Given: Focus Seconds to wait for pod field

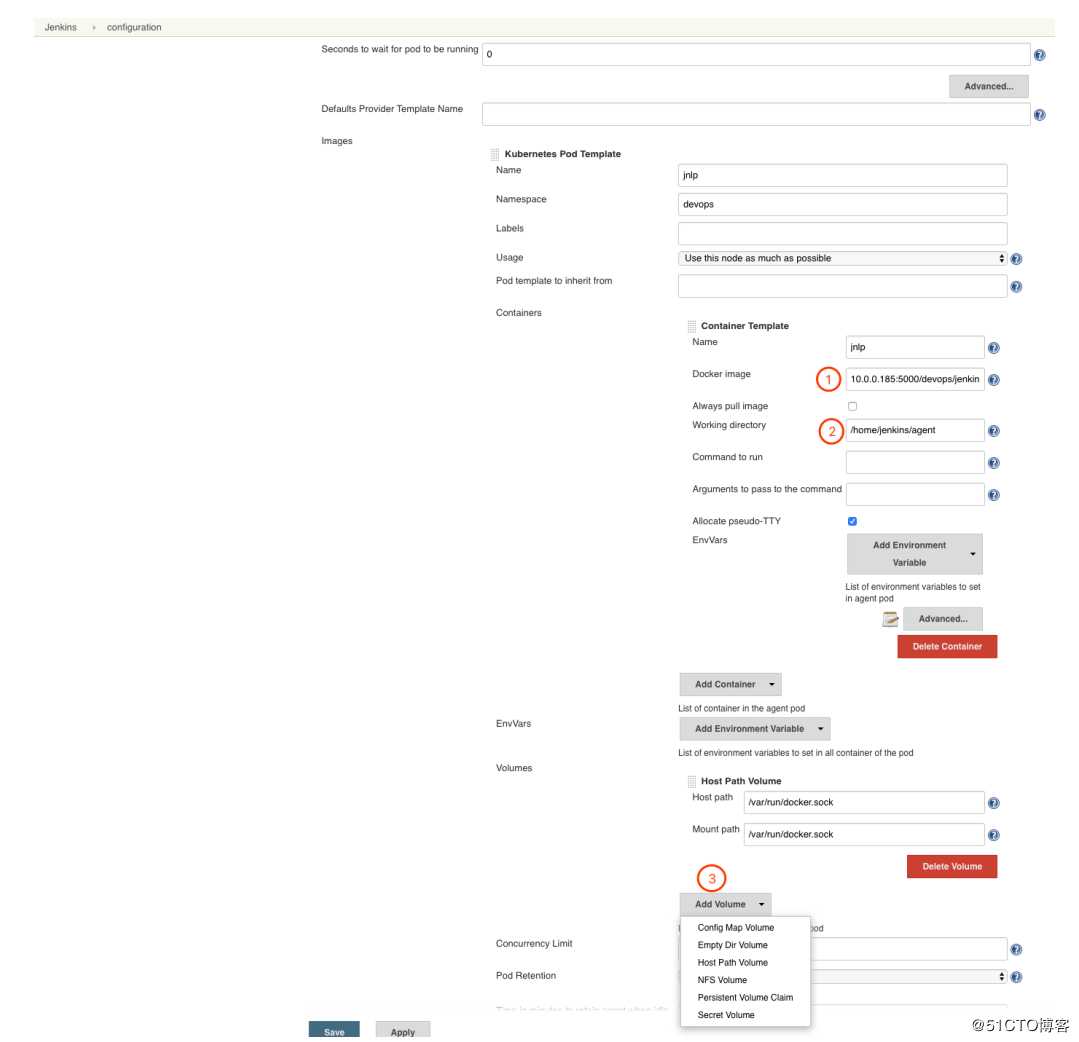Looking at the screenshot, I should 756,54.
